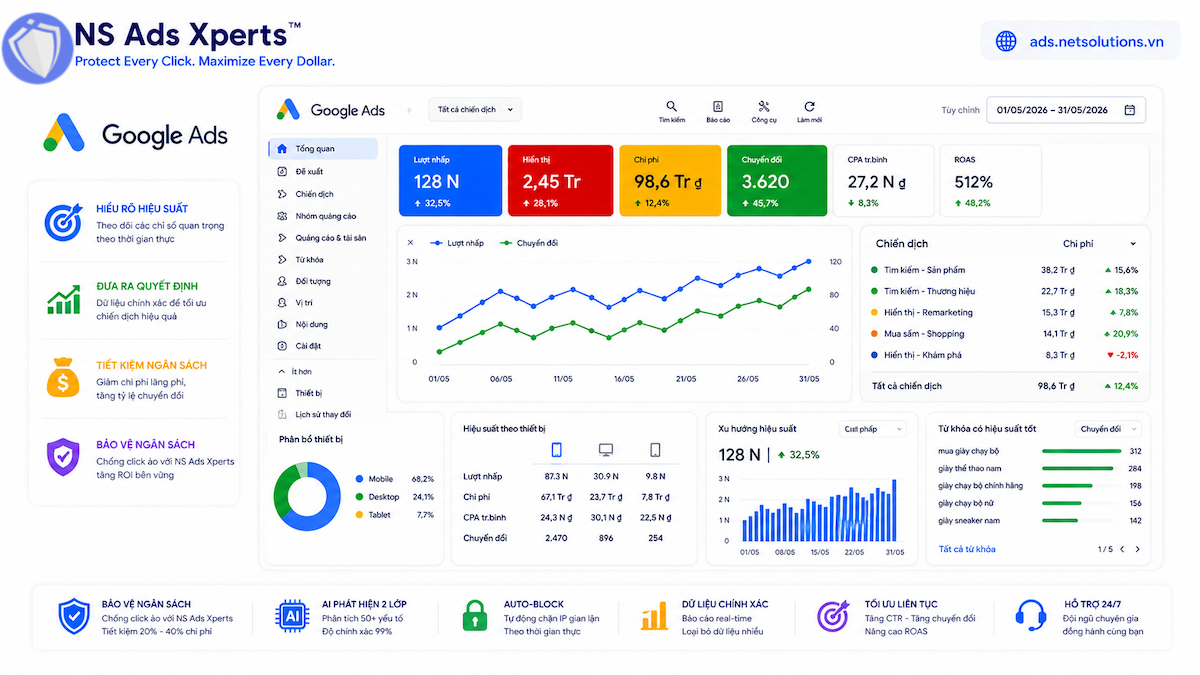Click the money bag icon beside Tiết kiệm ngân sách
The image size is (1200, 675).
[x=62, y=378]
